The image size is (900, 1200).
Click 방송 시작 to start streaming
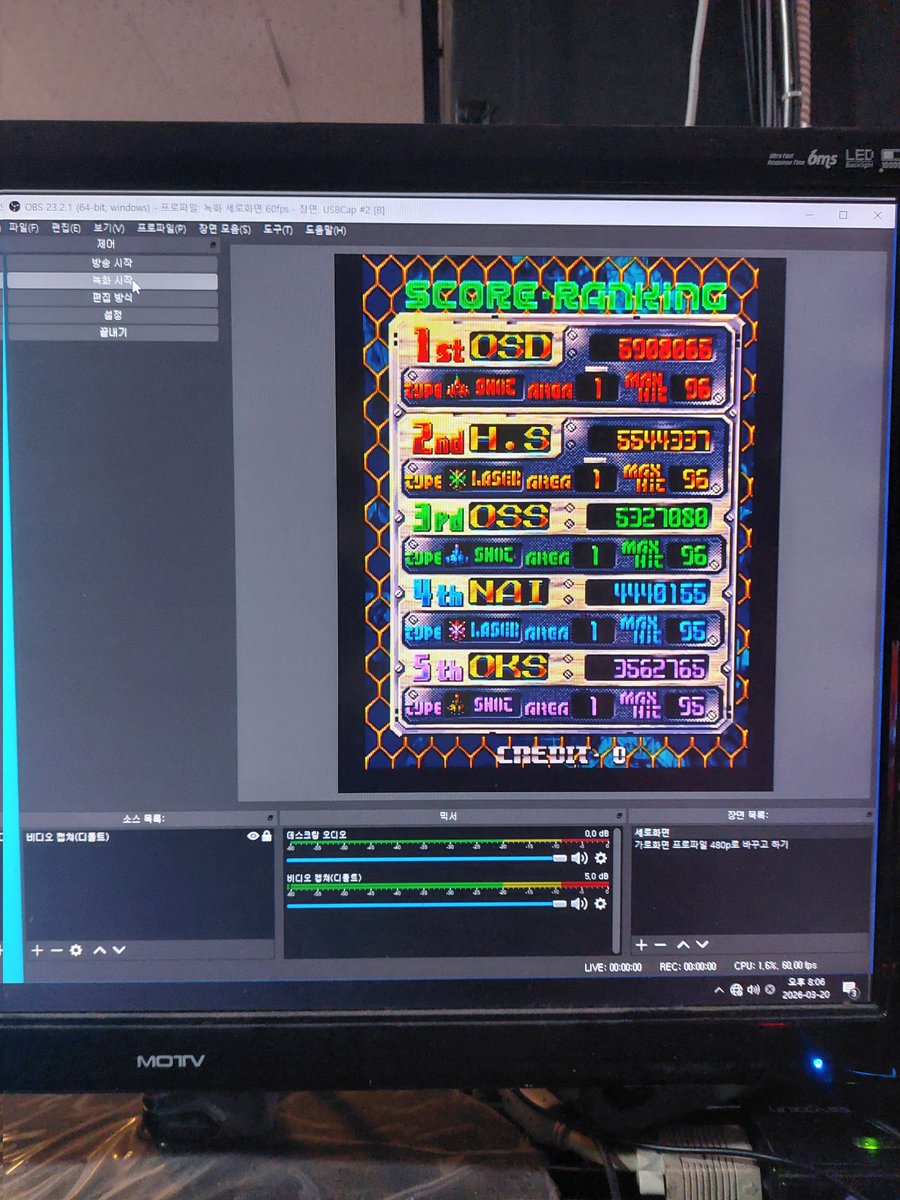click(x=112, y=263)
